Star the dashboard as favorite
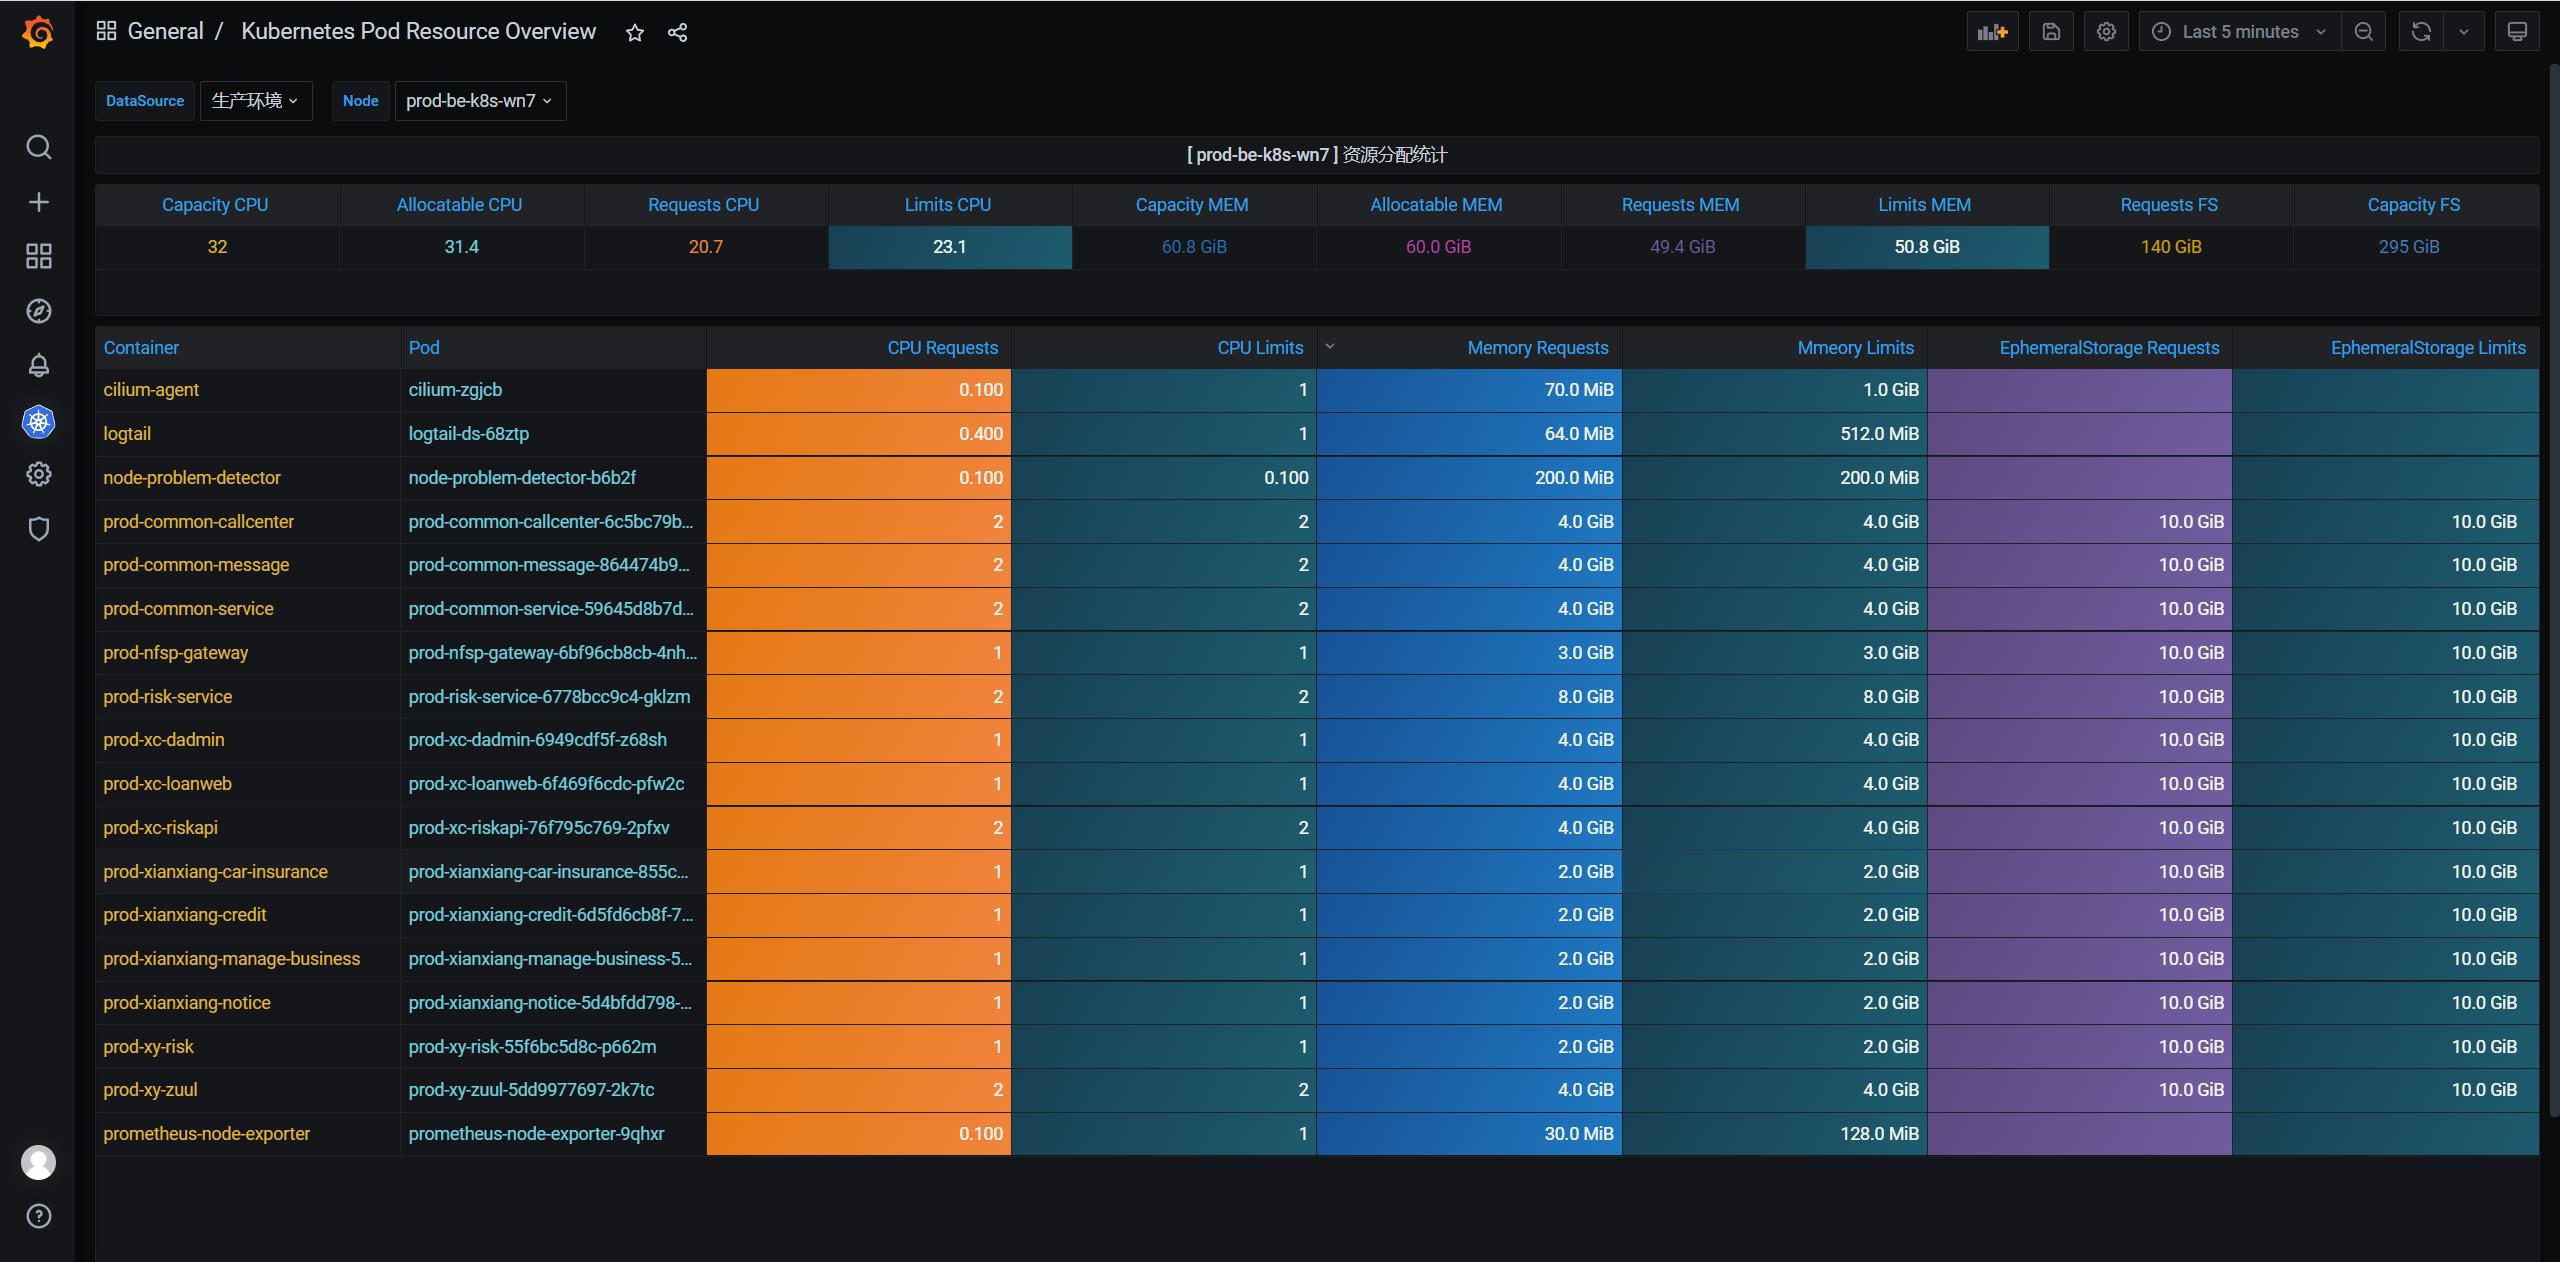The width and height of the screenshot is (2560, 1262). click(x=634, y=33)
